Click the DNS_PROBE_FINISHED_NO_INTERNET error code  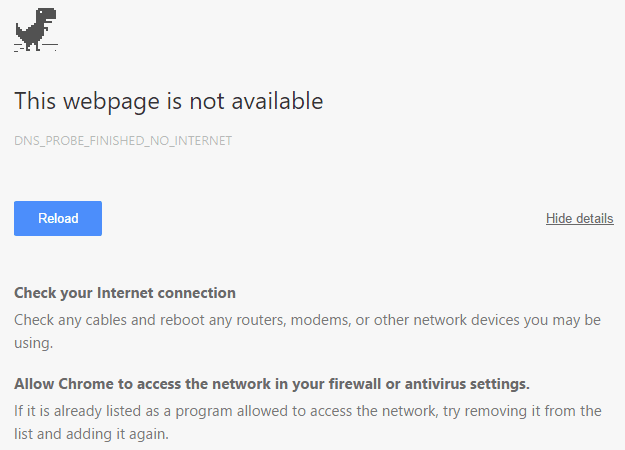tap(123, 141)
